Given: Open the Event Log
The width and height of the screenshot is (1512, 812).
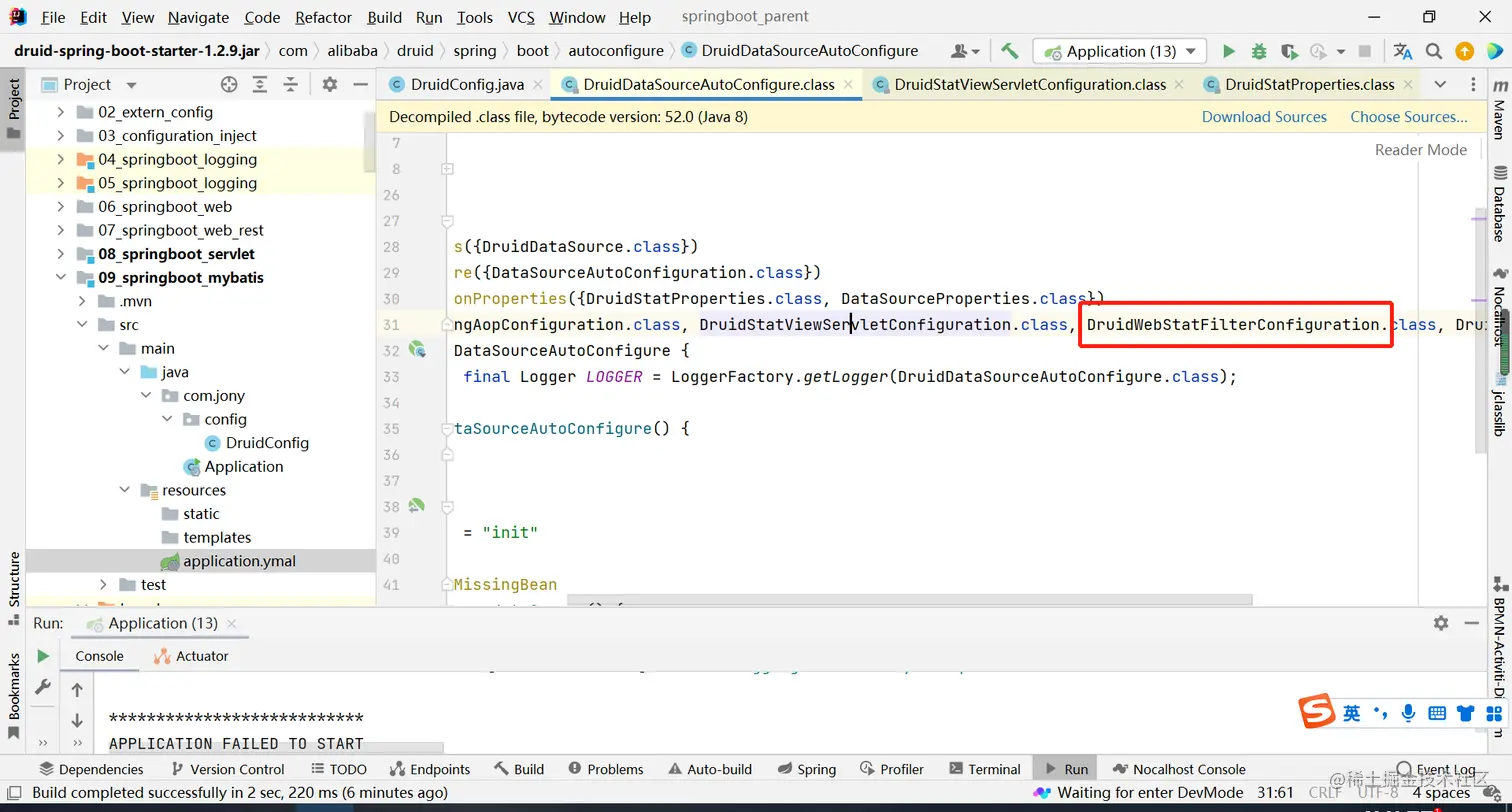Looking at the screenshot, I should coord(1435,769).
